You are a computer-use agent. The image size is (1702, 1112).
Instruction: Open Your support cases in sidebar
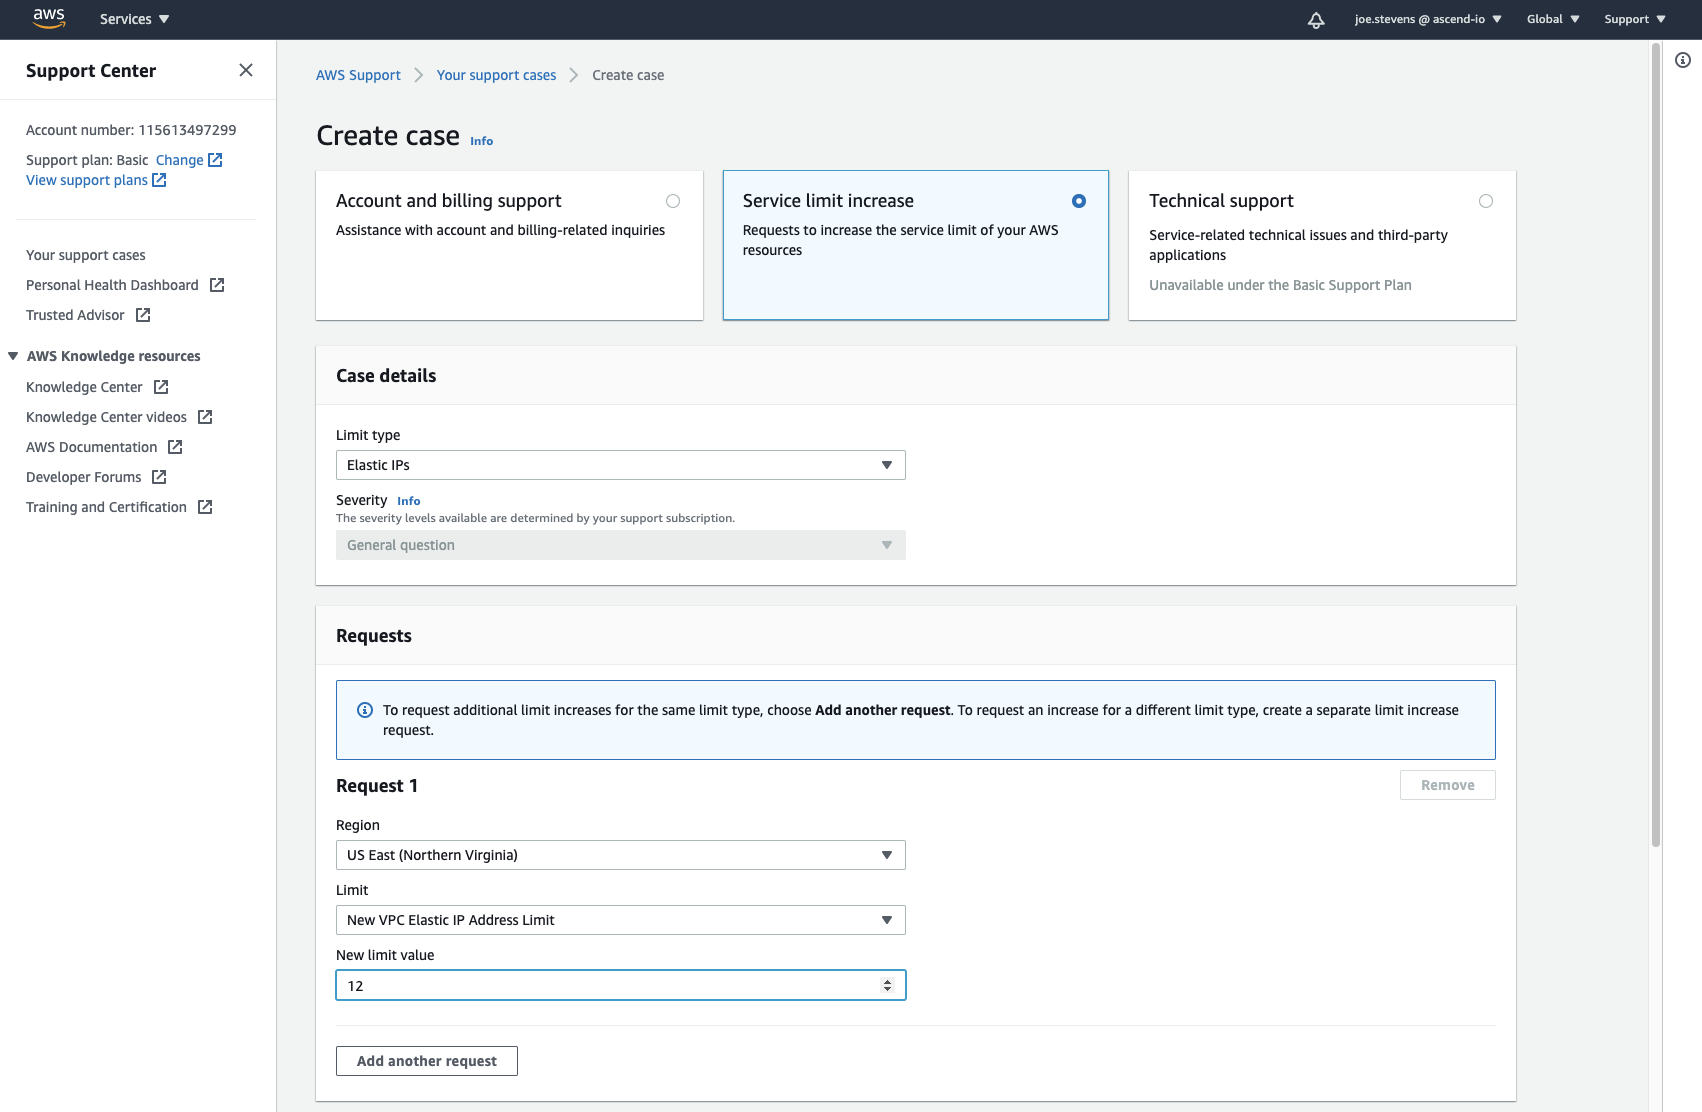tap(86, 255)
